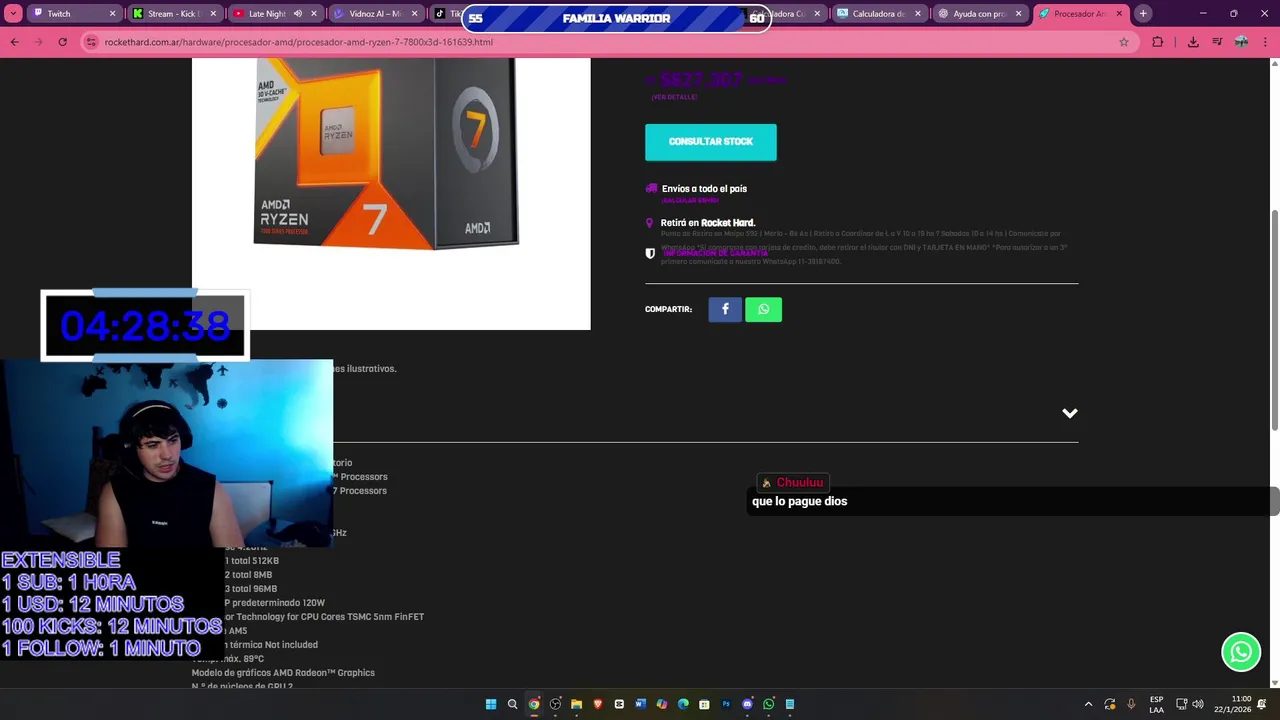Switch the ESP LAA input language
Viewport: 1280px width, 720px height.
(x=1157, y=704)
